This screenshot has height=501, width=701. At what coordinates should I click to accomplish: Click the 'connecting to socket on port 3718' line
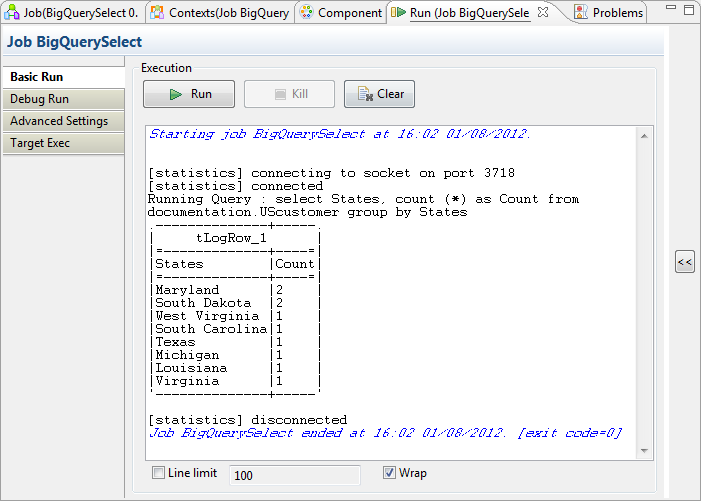(331, 173)
